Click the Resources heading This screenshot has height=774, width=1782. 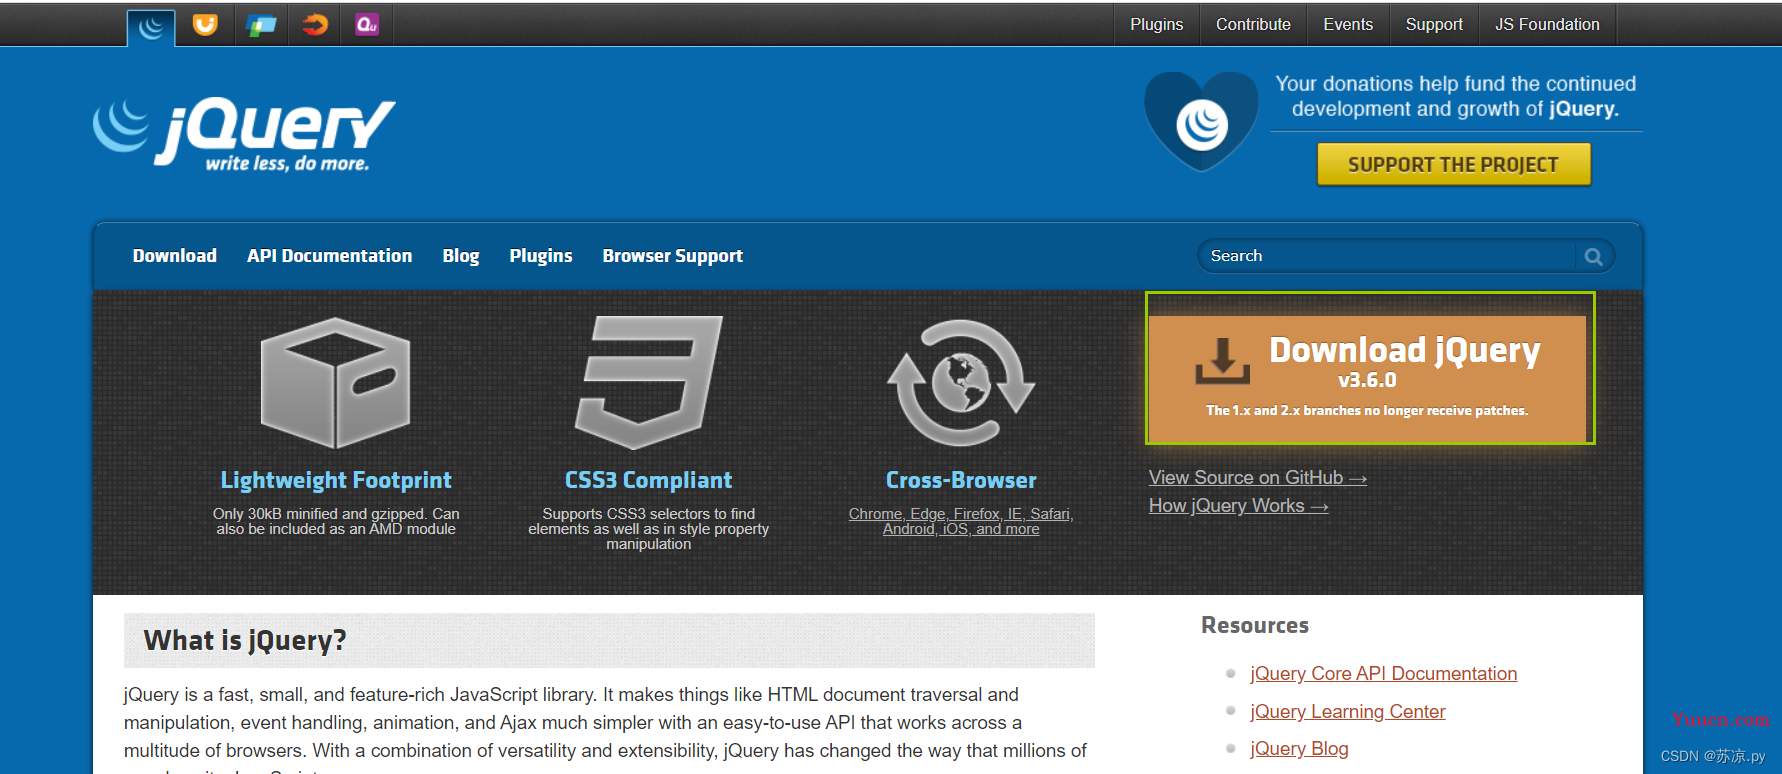tap(1255, 626)
